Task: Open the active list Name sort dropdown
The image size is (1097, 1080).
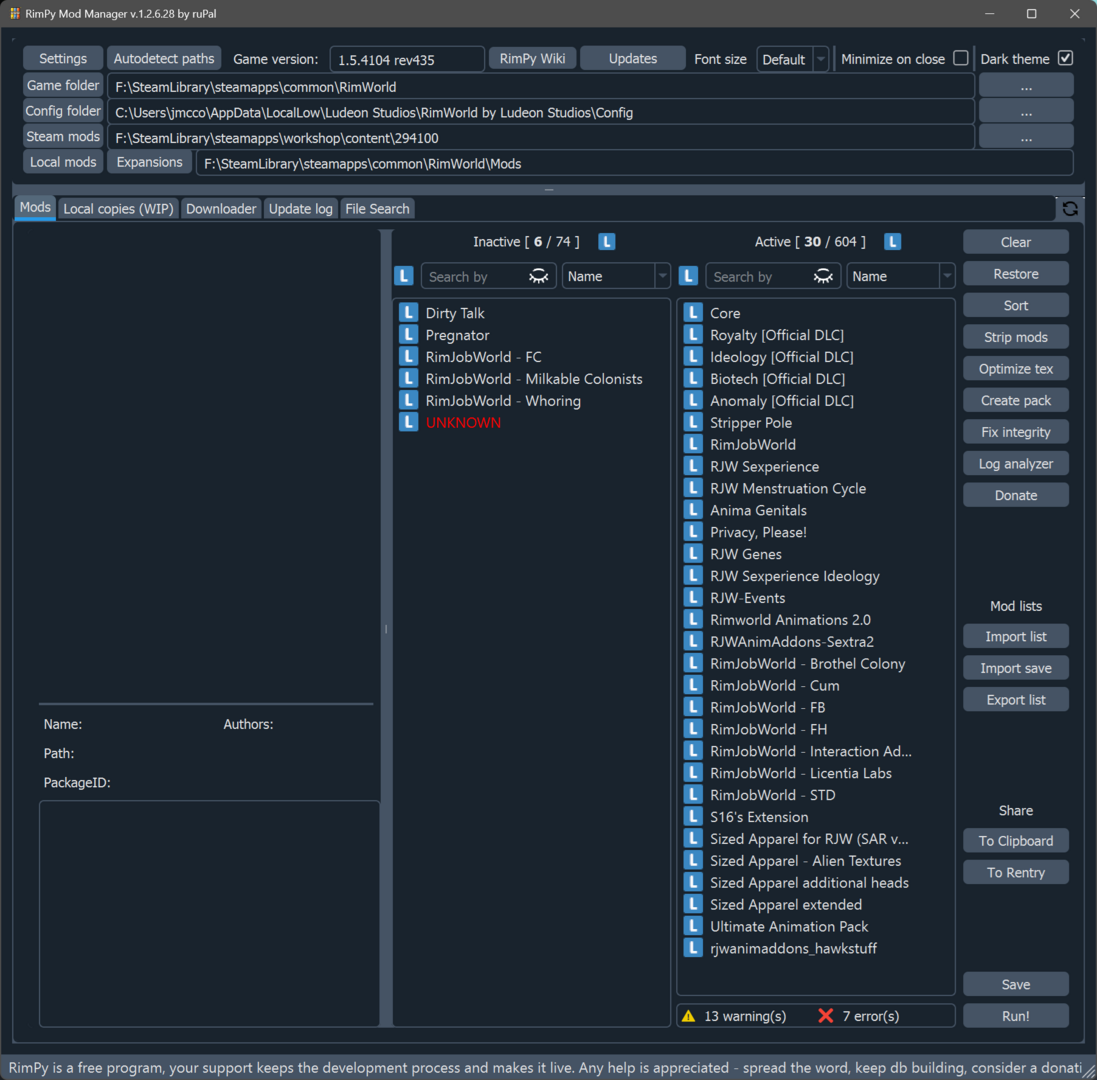Action: (900, 276)
